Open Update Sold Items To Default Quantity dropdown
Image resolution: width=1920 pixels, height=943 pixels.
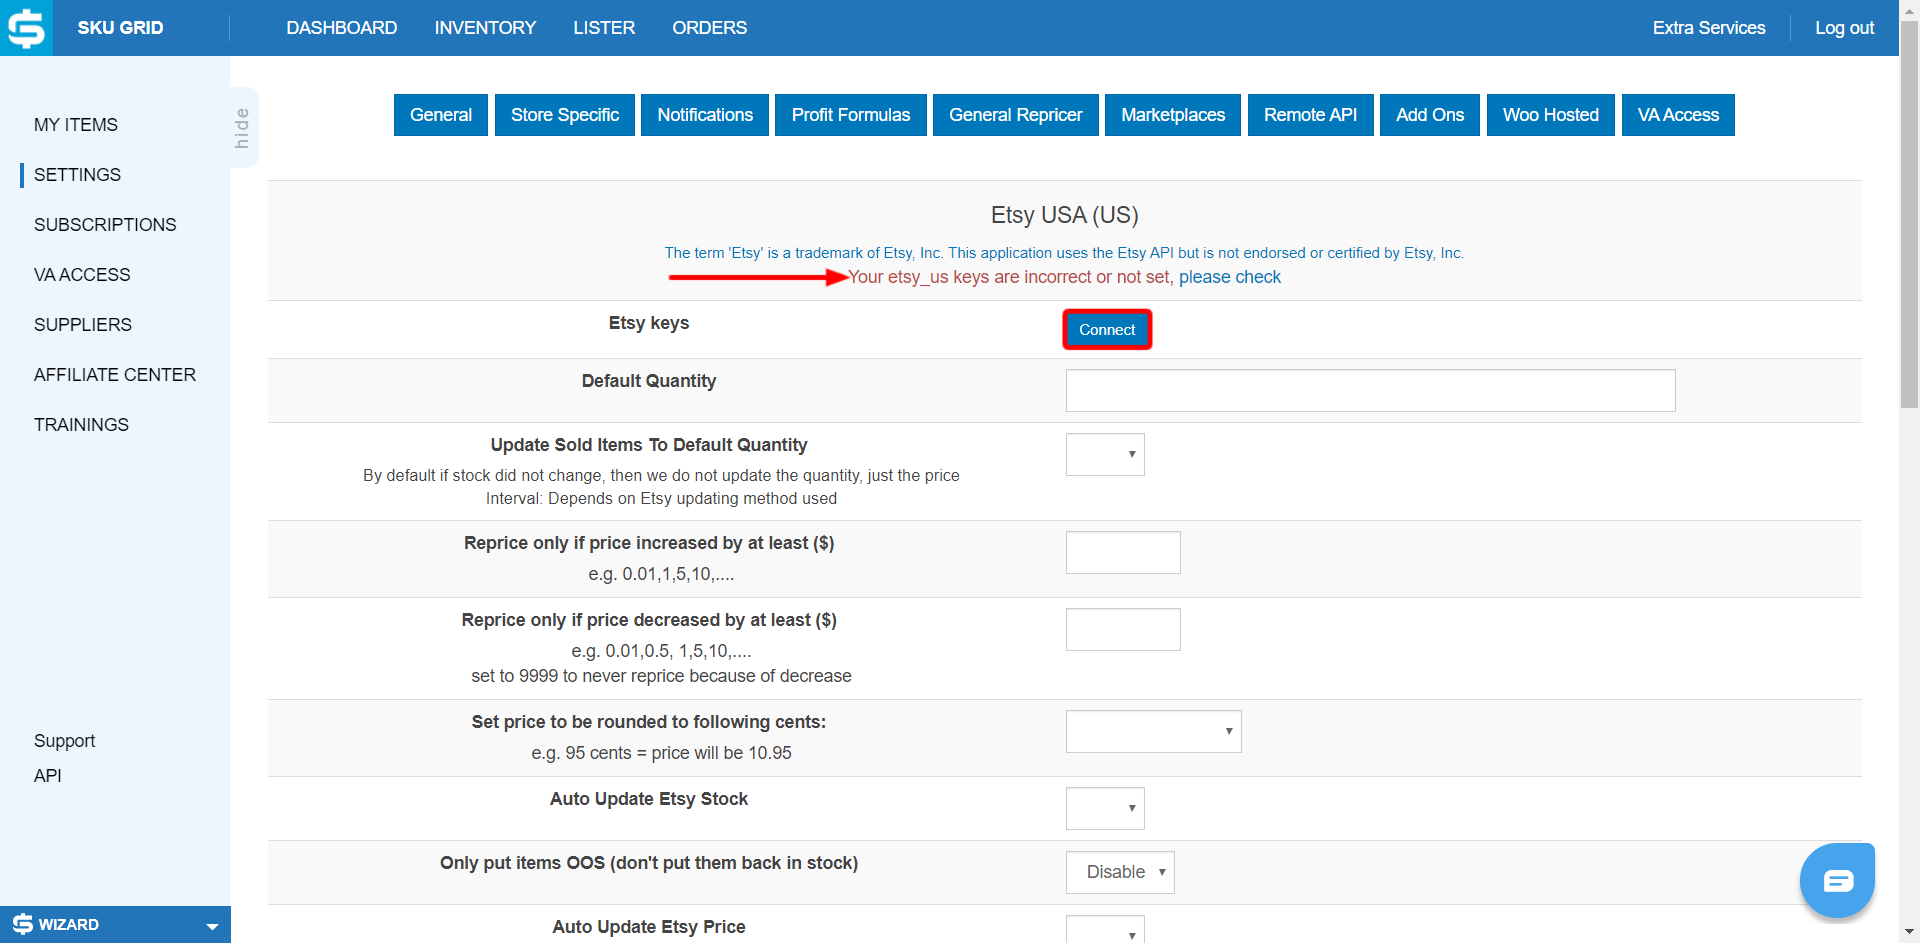coord(1105,455)
